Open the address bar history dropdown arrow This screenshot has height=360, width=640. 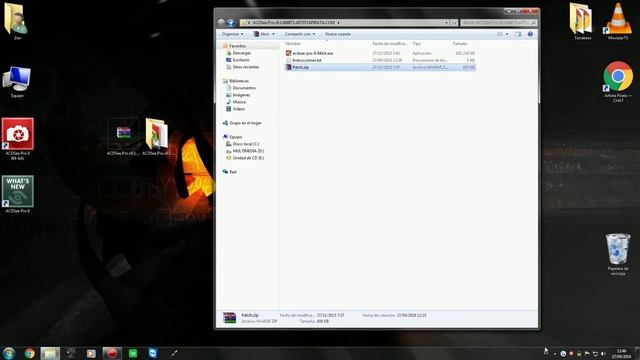(446, 22)
